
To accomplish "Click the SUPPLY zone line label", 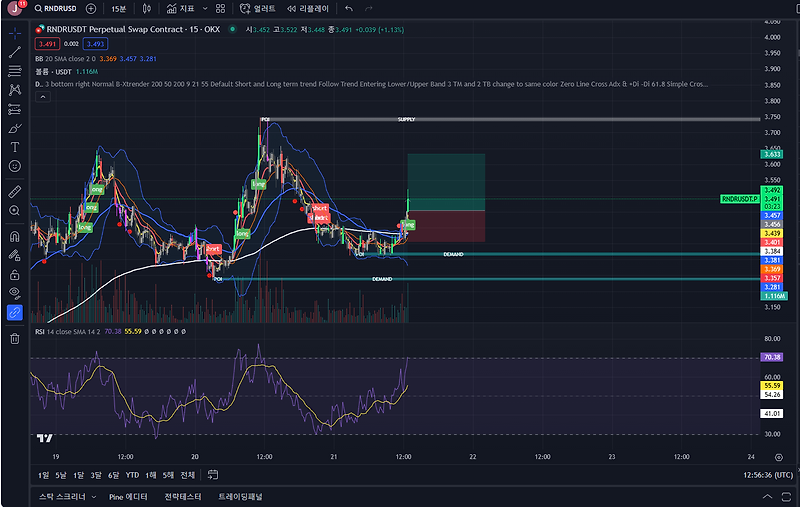I will (x=407, y=119).
